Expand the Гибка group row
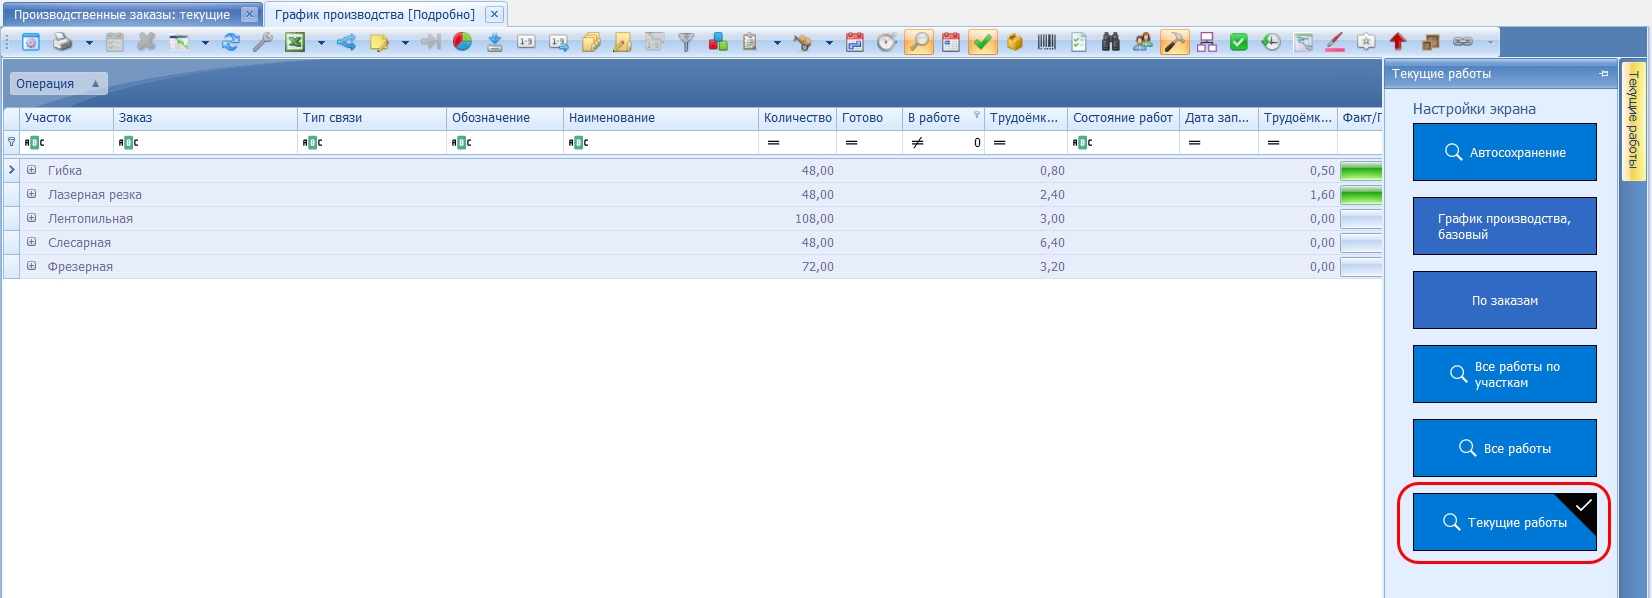Viewport: 1652px width, 598px height. 31,170
